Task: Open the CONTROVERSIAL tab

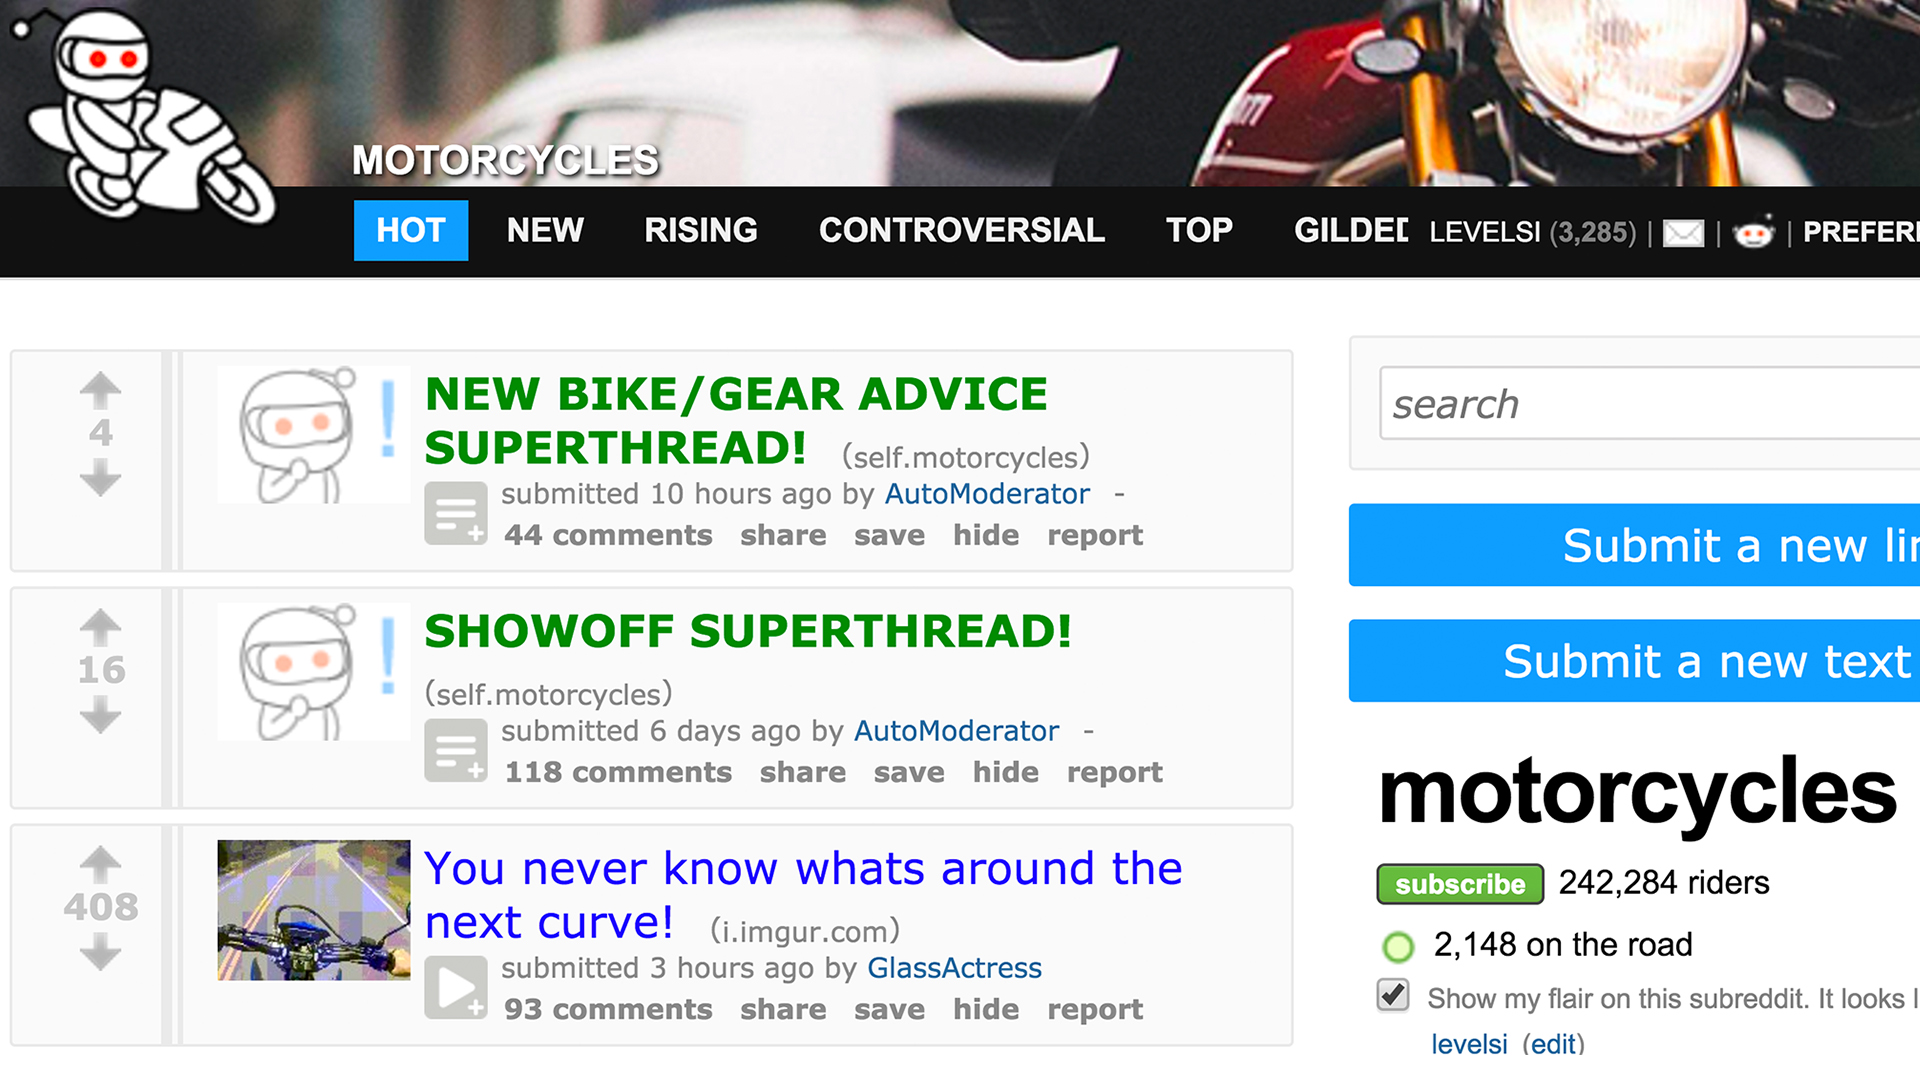Action: point(962,230)
